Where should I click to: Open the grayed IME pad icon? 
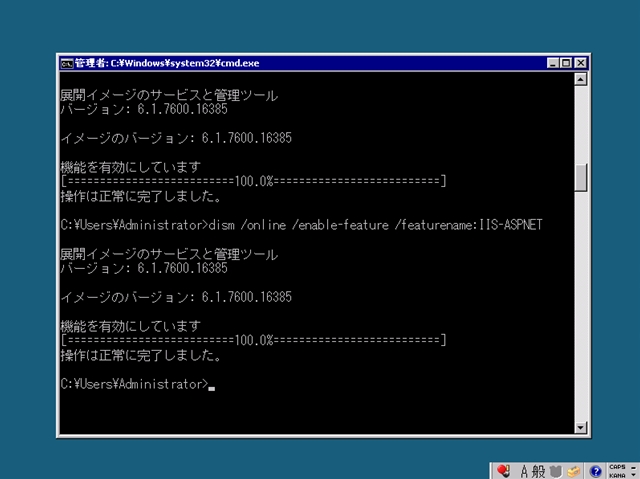click(556, 472)
